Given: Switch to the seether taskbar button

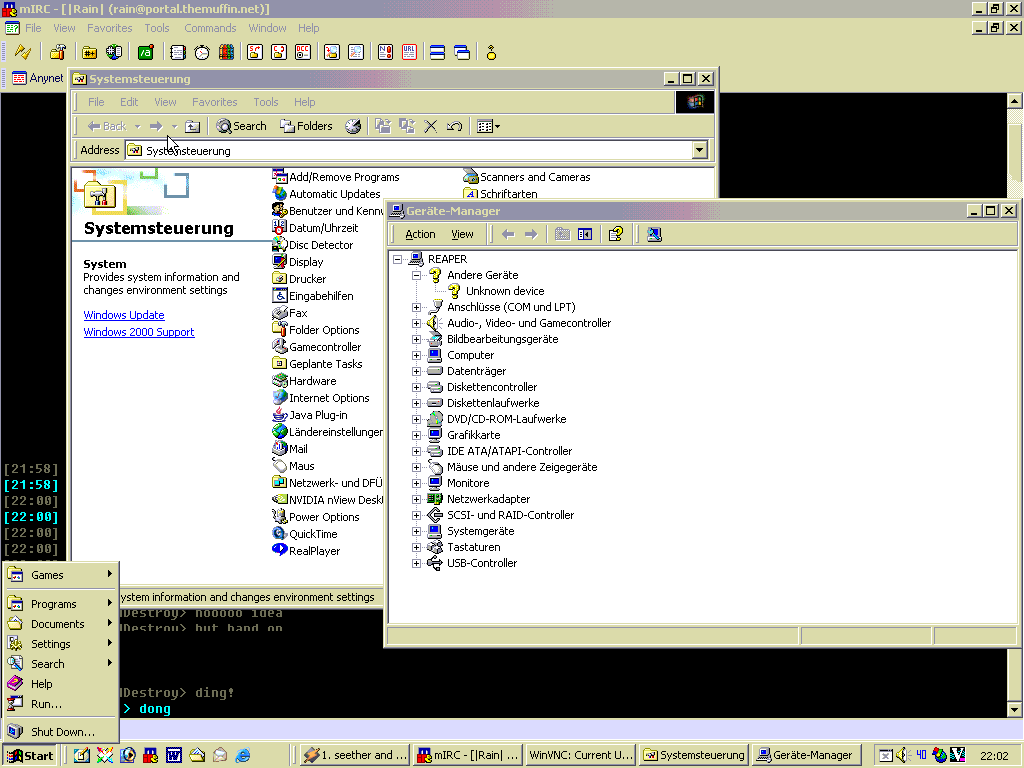Looking at the screenshot, I should pos(355,755).
